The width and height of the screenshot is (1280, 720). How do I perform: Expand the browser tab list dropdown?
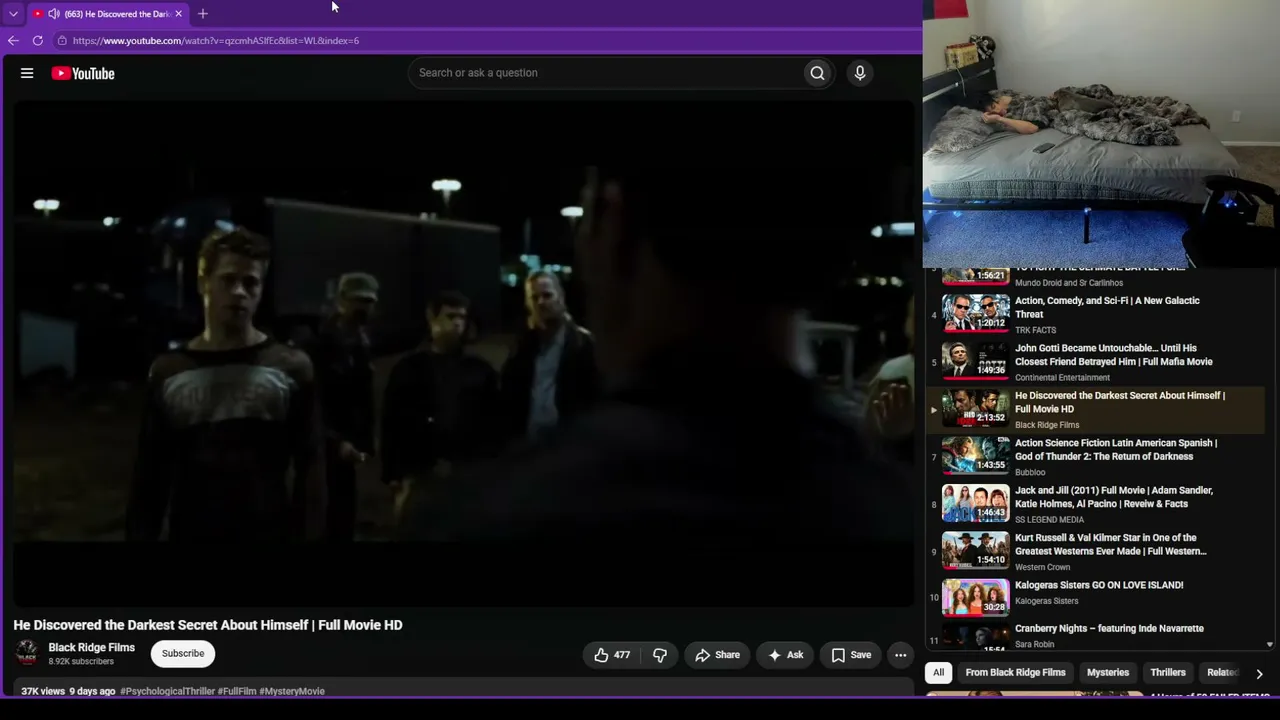pos(13,14)
